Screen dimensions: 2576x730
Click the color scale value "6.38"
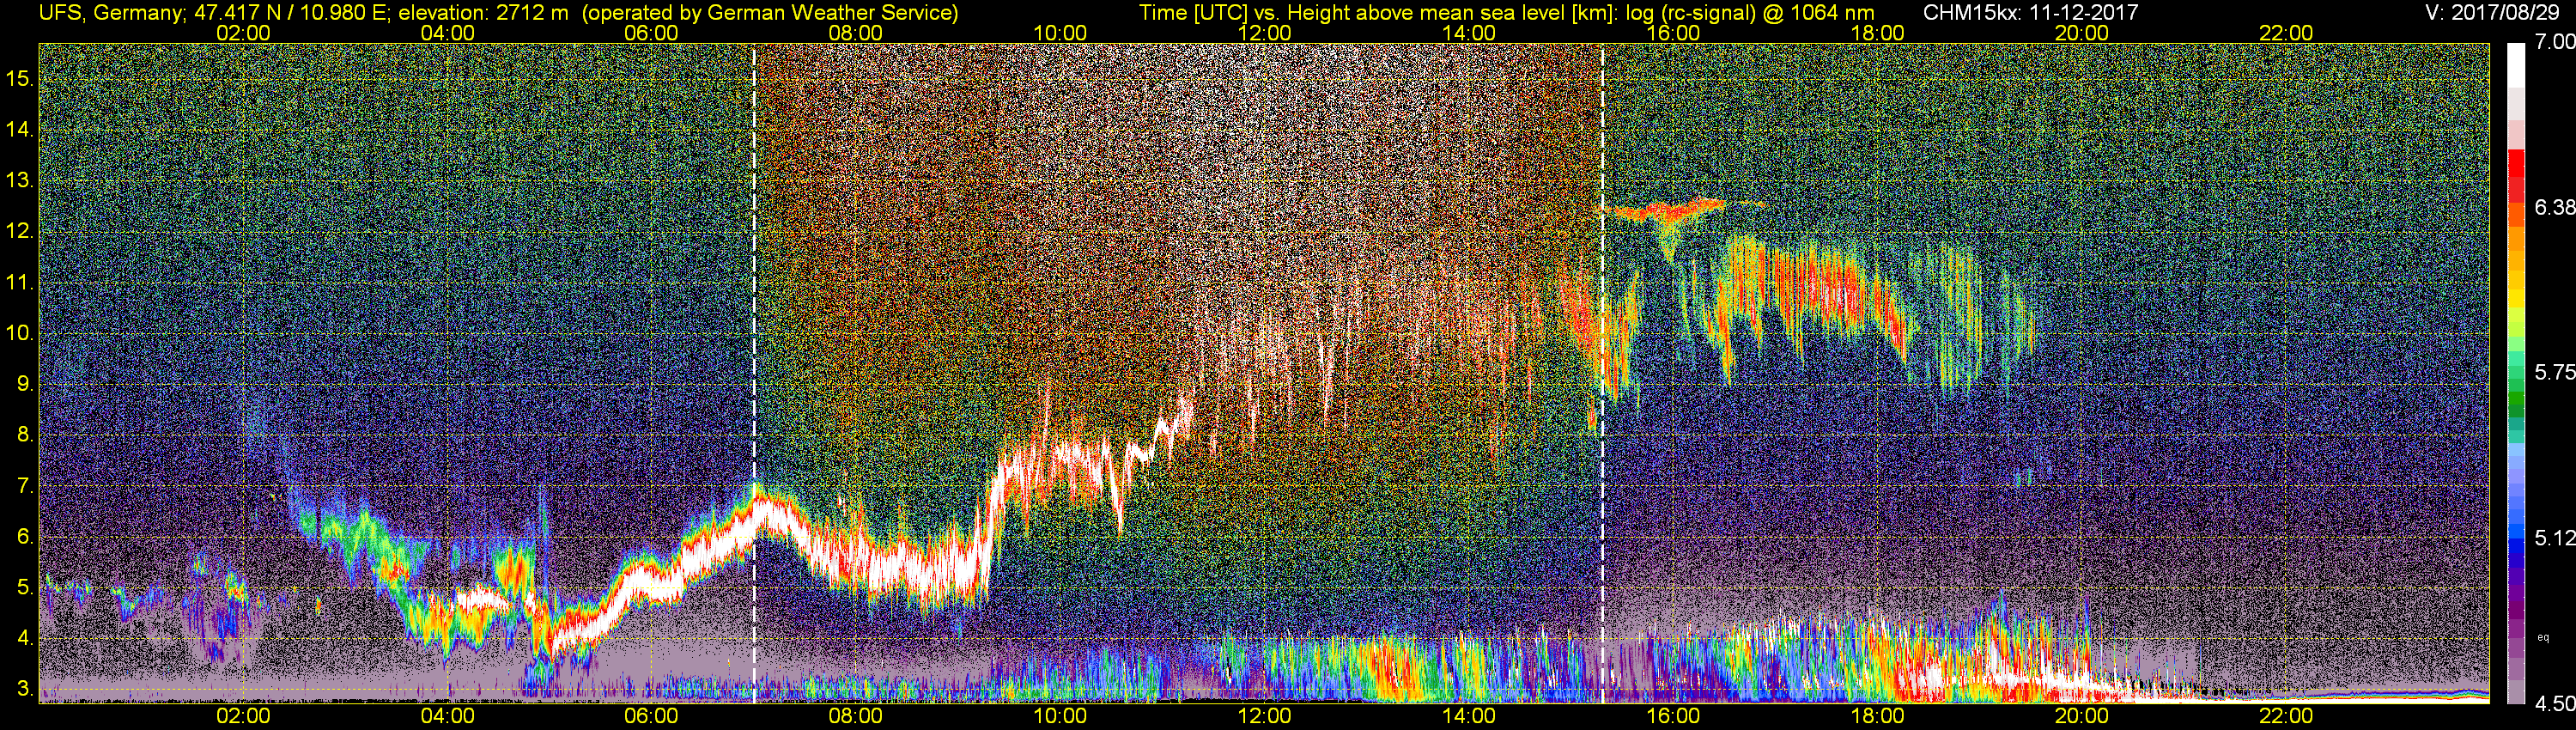click(x=2555, y=207)
